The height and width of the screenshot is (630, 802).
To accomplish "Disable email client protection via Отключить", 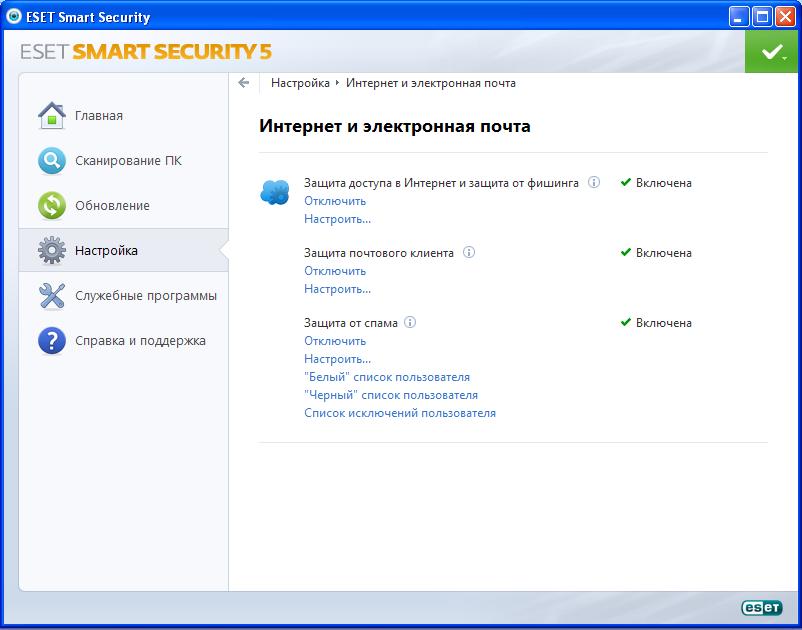I will pyautogui.click(x=335, y=271).
